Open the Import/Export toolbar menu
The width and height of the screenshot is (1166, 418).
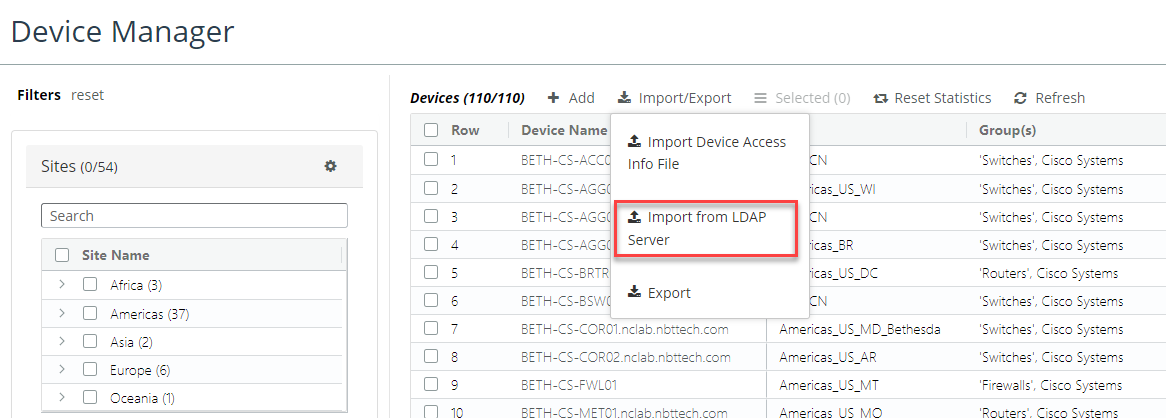(674, 98)
